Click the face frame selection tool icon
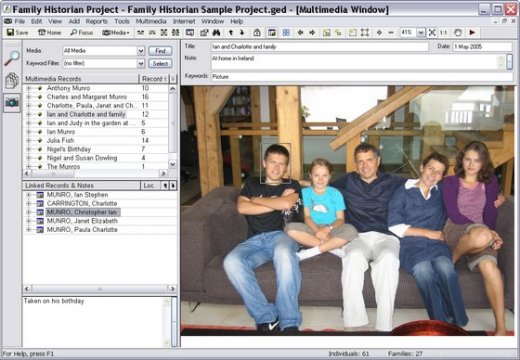This screenshot has height=360, width=520. click(x=365, y=32)
